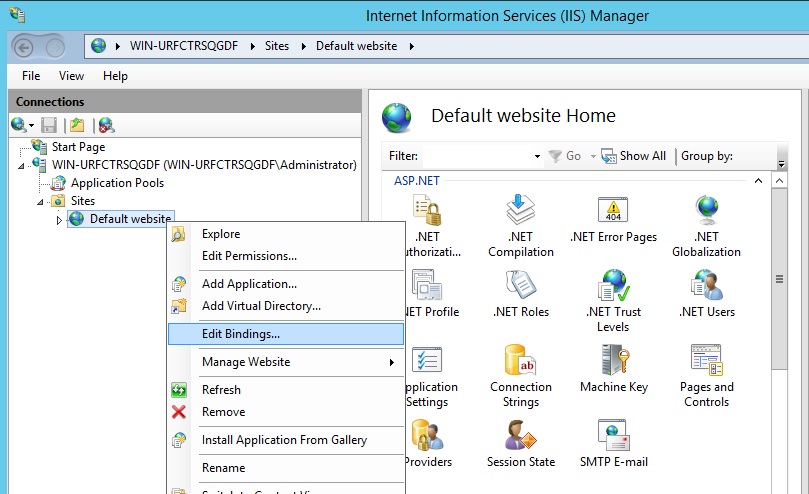Click inside the Filter text field
Screen dimensions: 809x494
click(x=475, y=156)
